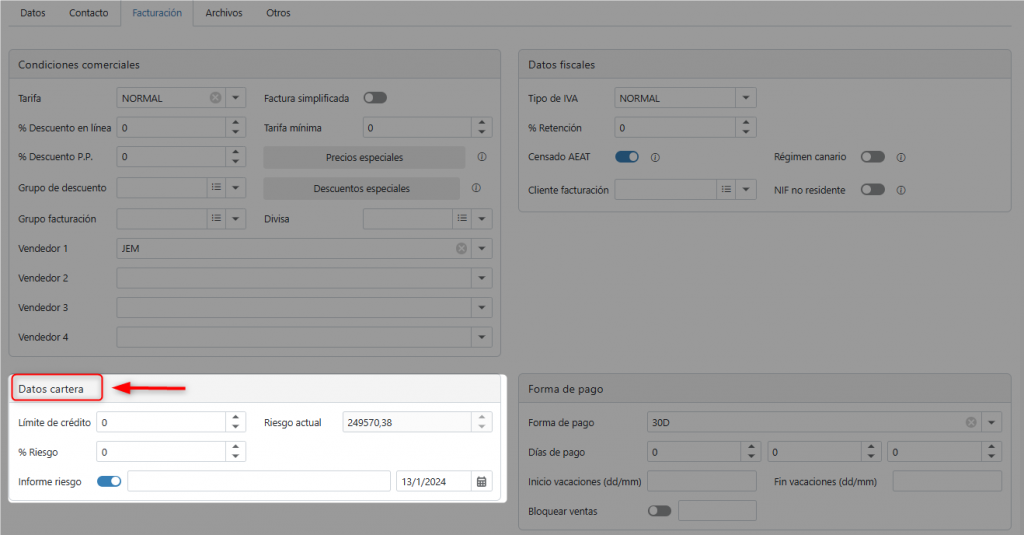The height and width of the screenshot is (535, 1024).
Task: Clear the Forma de pago 30D value
Action: [970, 423]
